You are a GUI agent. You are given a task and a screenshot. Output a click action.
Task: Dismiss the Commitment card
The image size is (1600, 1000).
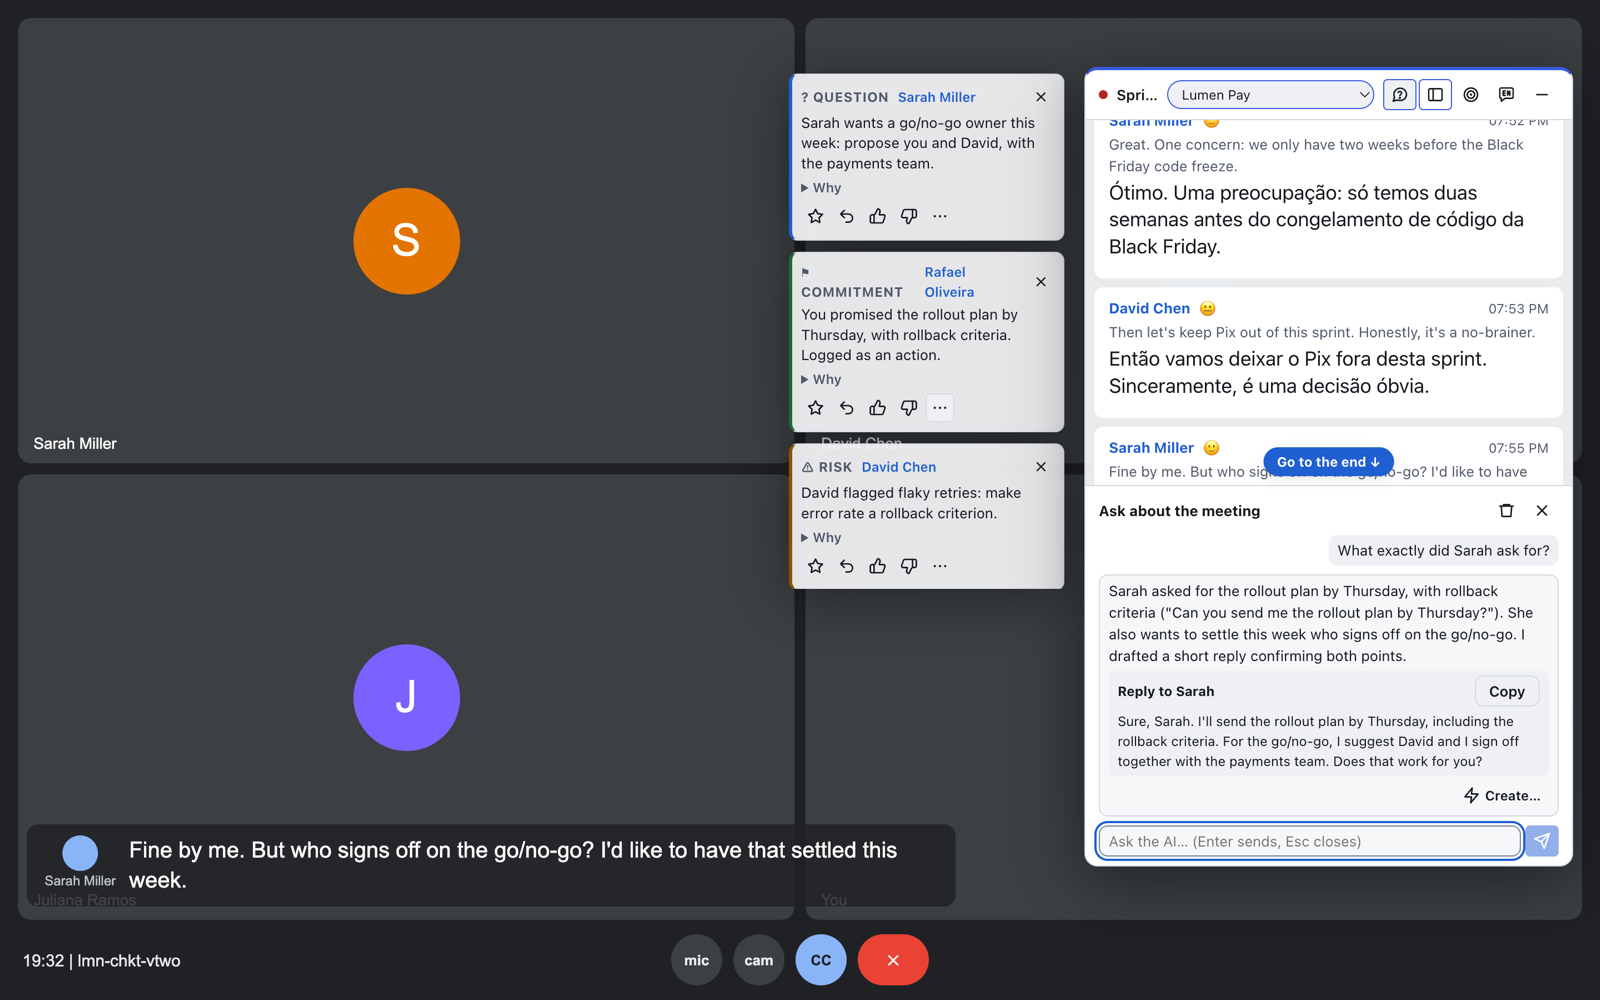click(1041, 282)
